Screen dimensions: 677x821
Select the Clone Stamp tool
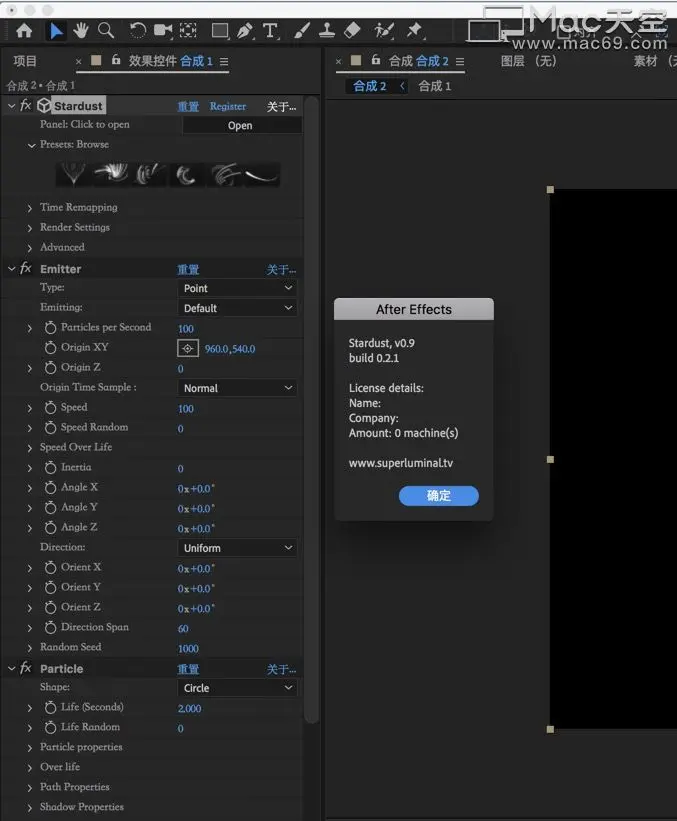click(327, 31)
